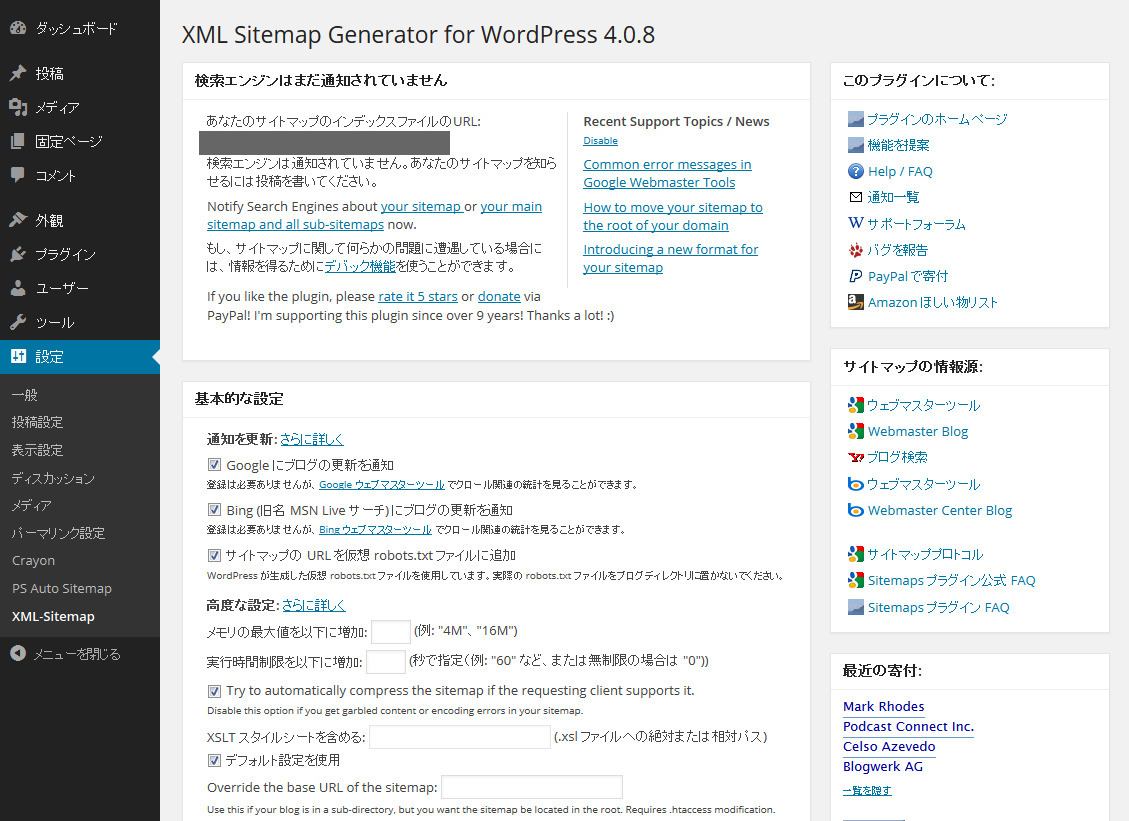This screenshot has height=821, width=1129.
Task: Open the ディスカッション submenu item
Action: 53,477
